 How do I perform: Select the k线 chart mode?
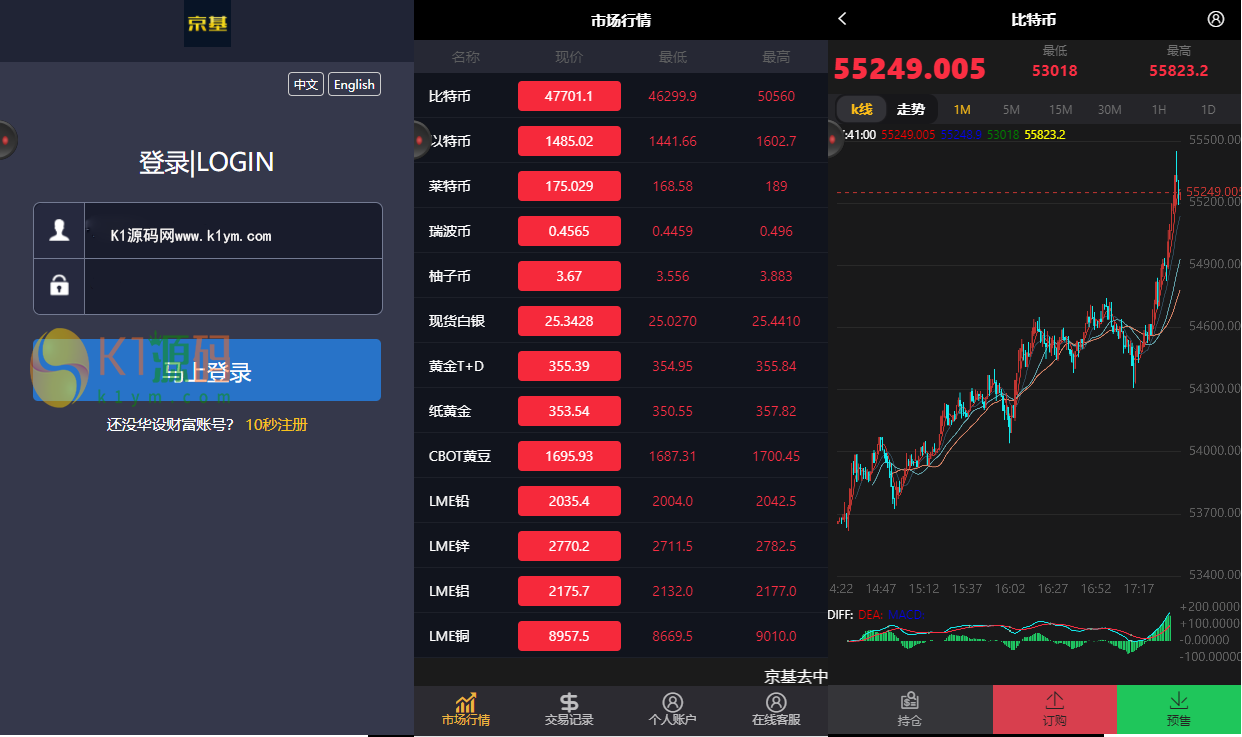862,109
